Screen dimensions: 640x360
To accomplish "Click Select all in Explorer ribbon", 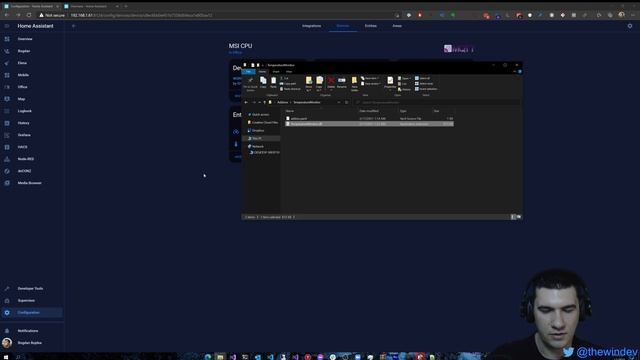I will click(422, 78).
